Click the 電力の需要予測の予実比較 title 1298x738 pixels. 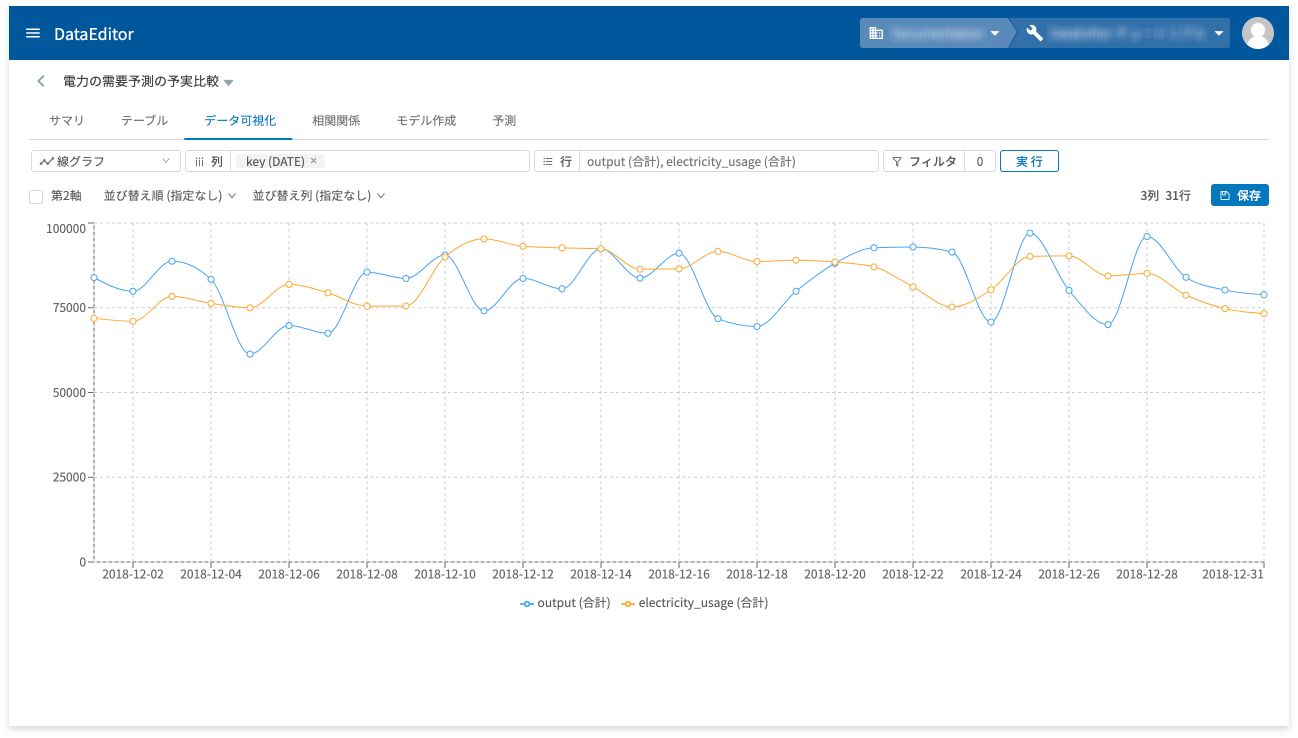[141, 81]
